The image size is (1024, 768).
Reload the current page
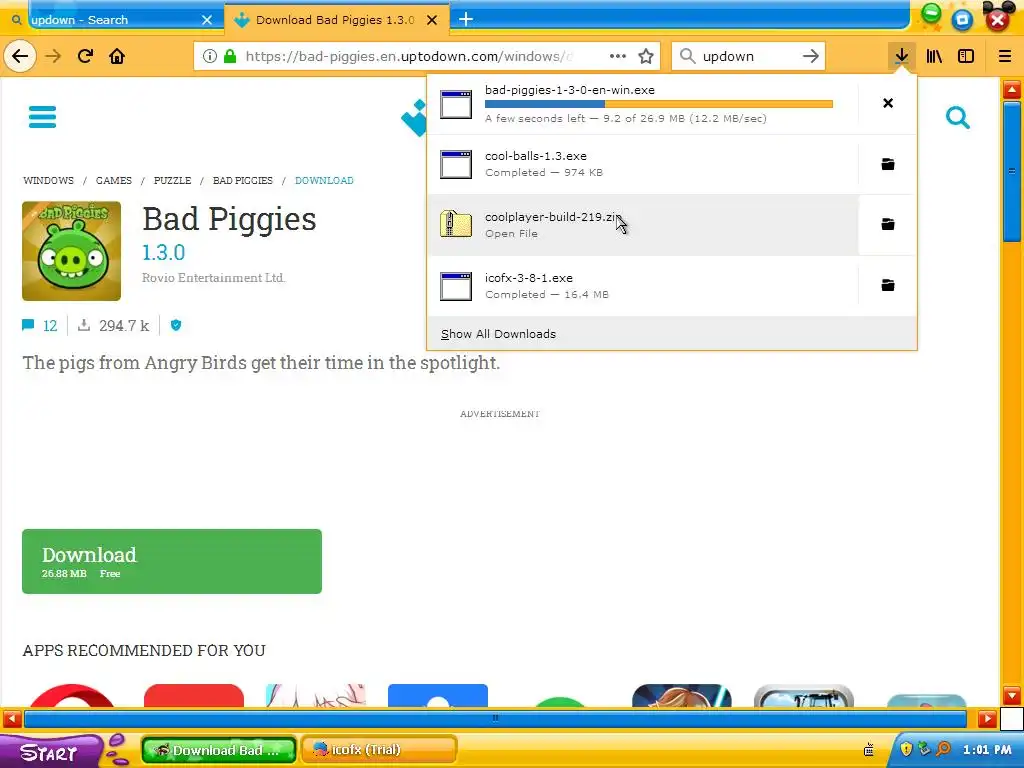pos(85,56)
